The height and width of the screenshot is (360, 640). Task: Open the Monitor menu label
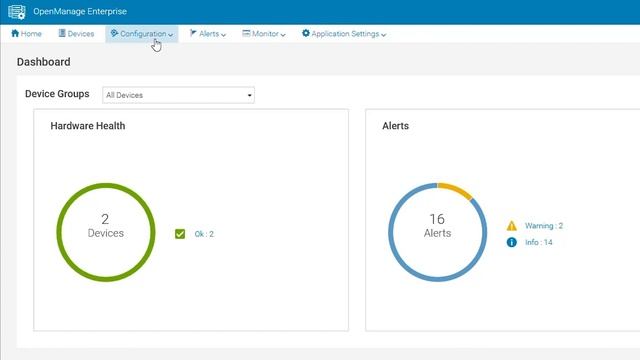pyautogui.click(x=265, y=34)
